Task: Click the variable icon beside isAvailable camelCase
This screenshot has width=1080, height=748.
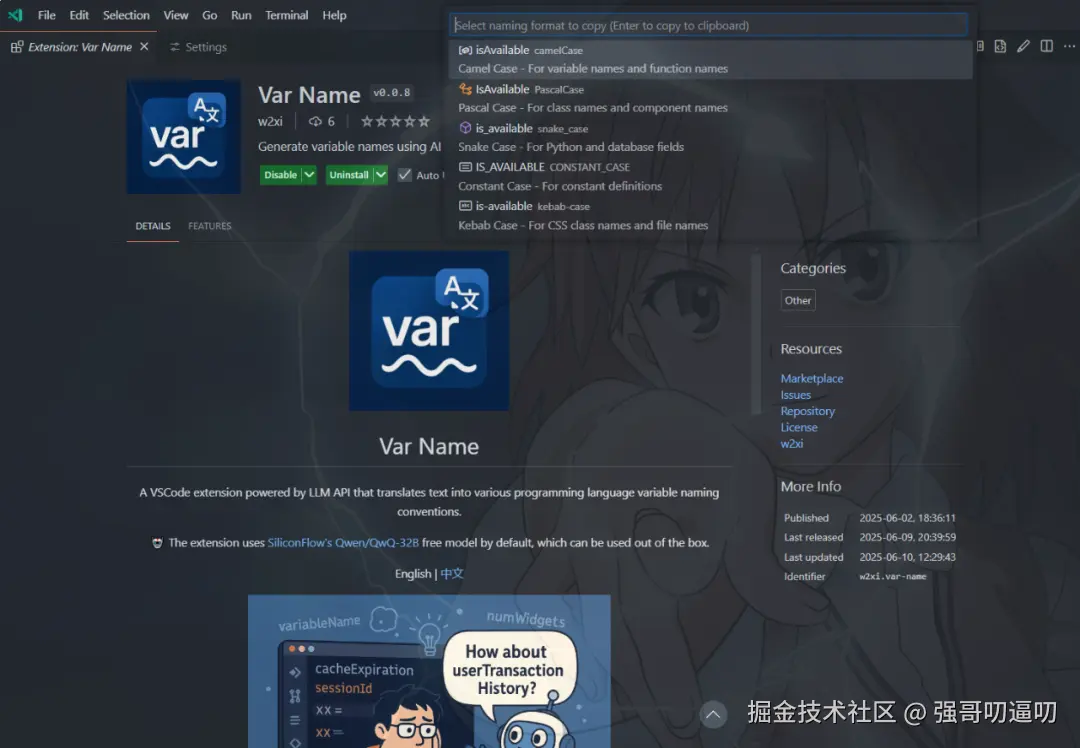Action: pos(466,50)
